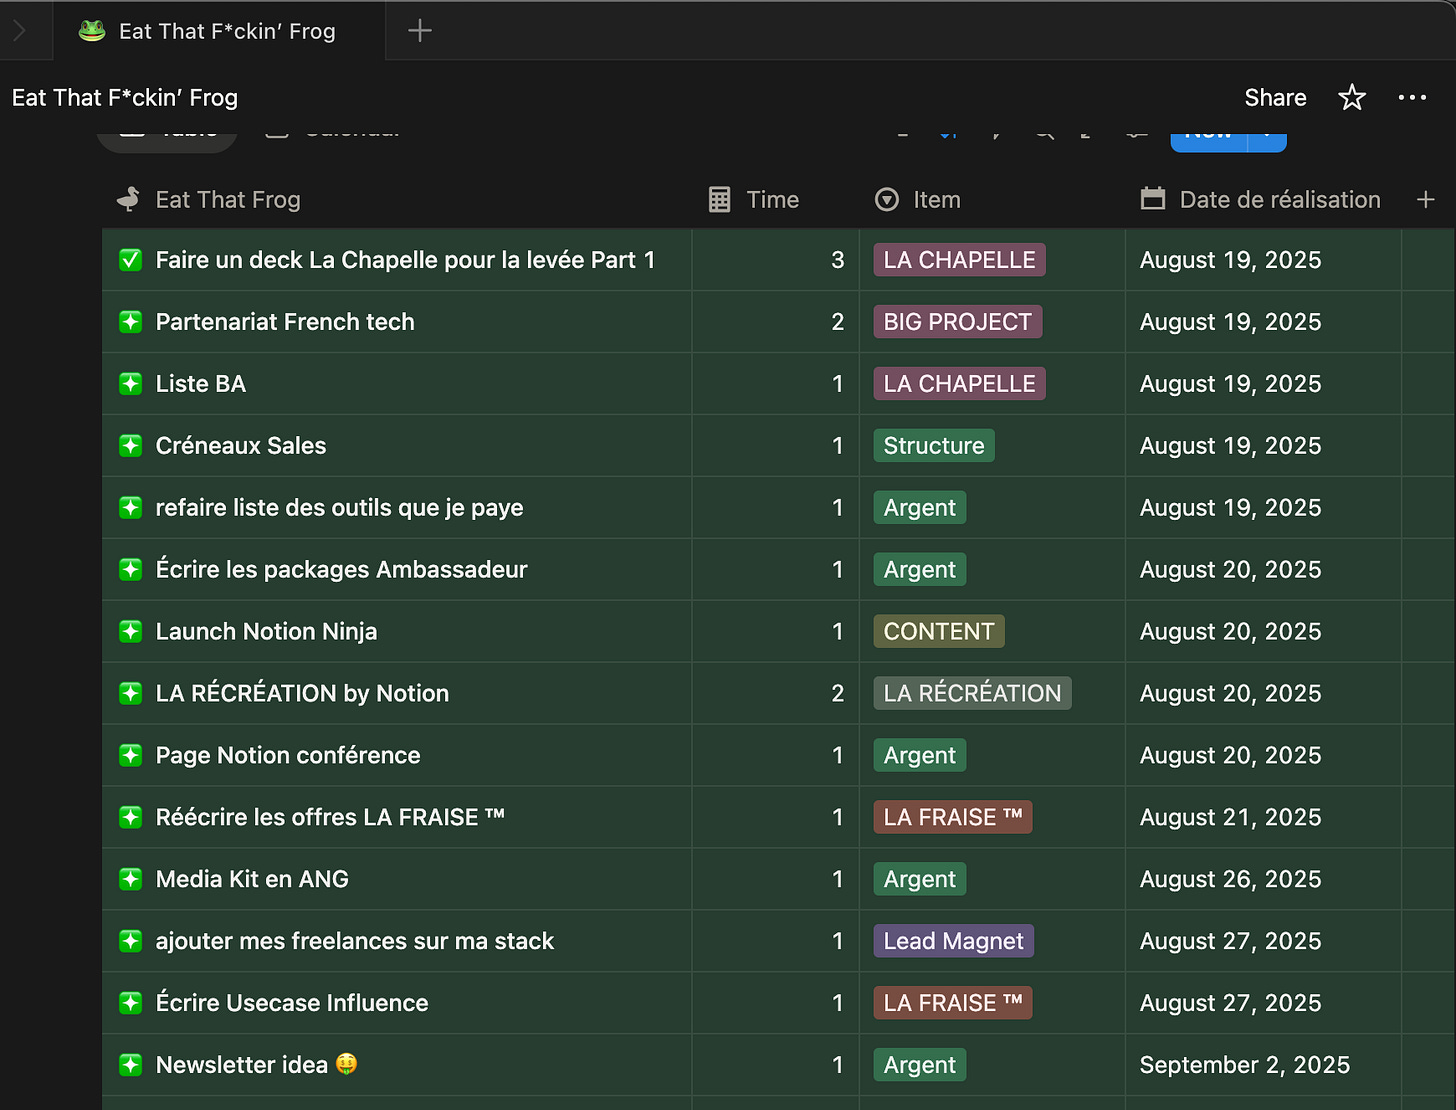Click LA FRAISE tag in Réécrire les offres row
Image resolution: width=1456 pixels, height=1110 pixels.
[953, 818]
